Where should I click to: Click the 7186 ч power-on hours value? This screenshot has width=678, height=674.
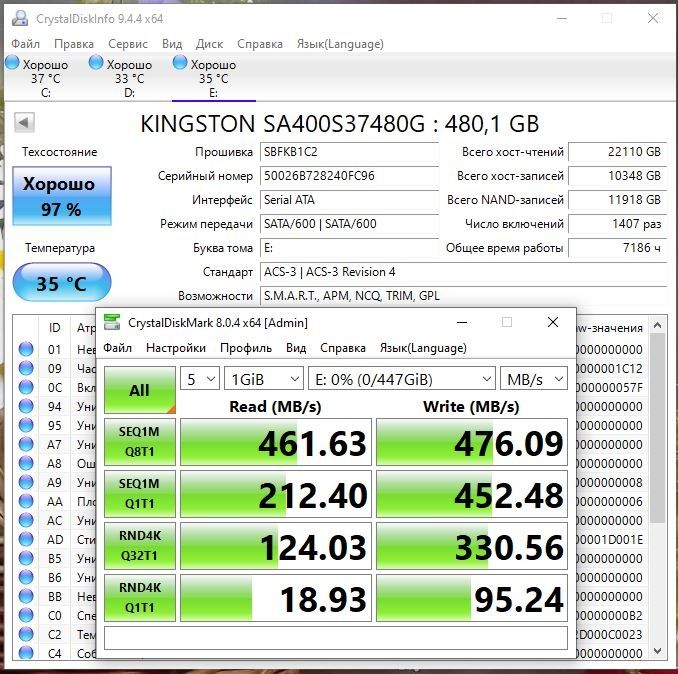[617, 248]
